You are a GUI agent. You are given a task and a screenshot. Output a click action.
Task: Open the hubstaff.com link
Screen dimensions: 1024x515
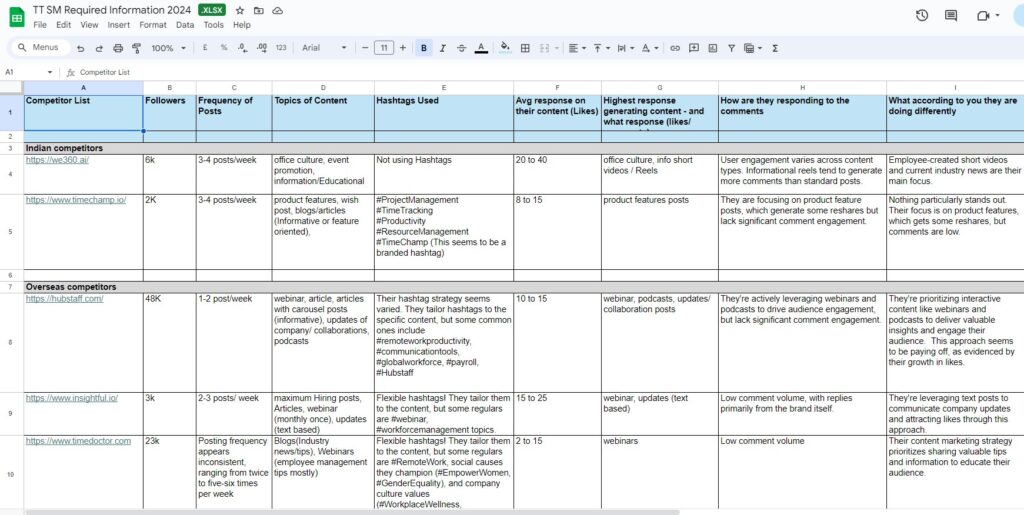[x=64, y=299]
